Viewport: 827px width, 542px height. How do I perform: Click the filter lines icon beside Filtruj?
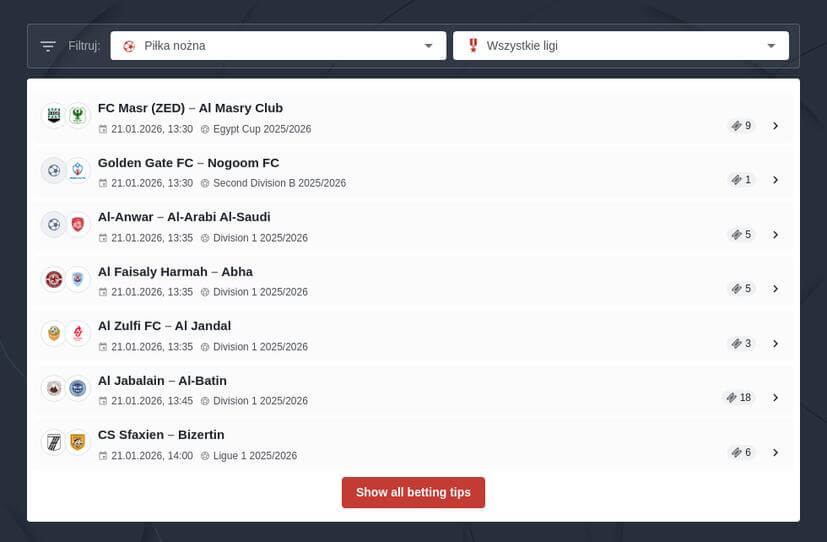coord(48,46)
